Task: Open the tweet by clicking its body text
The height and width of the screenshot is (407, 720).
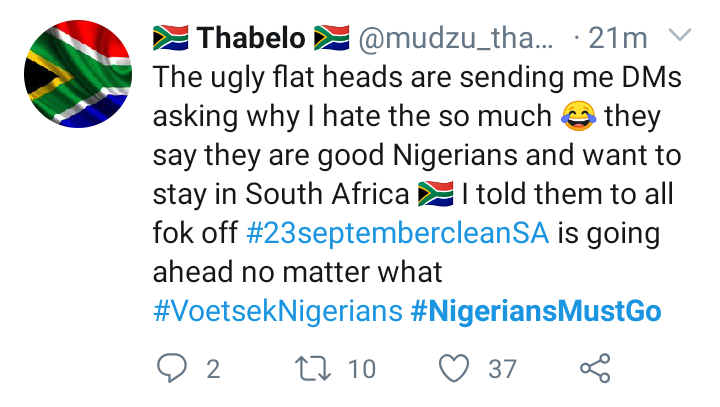Action: (x=400, y=155)
